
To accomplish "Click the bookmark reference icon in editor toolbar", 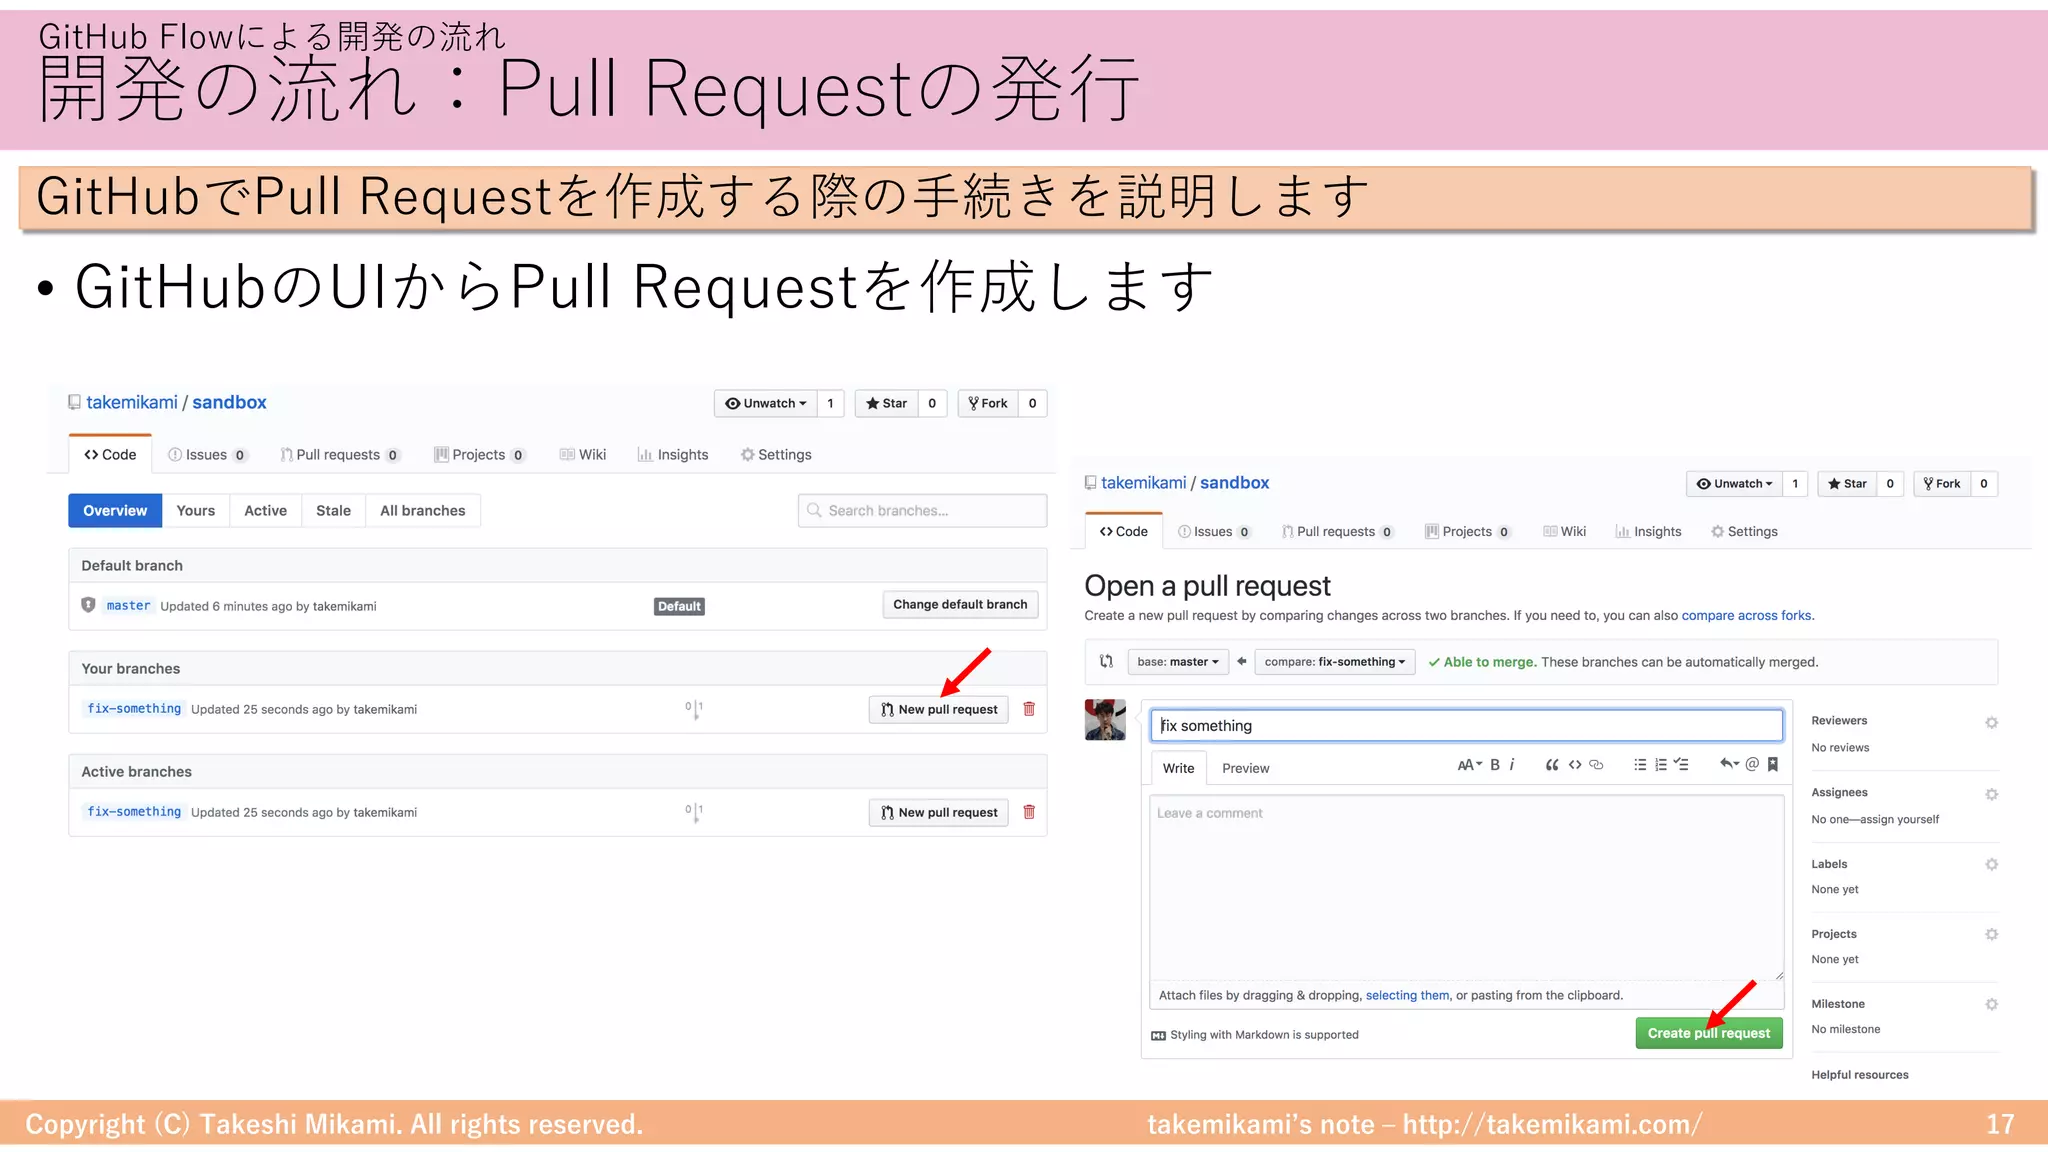I will pos(1773,765).
